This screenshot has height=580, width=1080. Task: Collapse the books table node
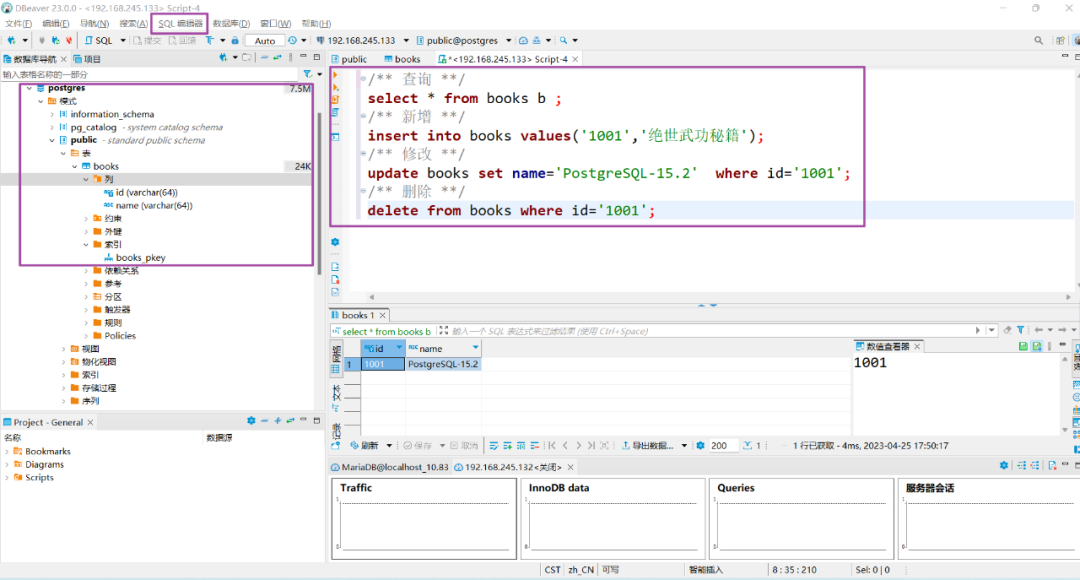(75, 167)
